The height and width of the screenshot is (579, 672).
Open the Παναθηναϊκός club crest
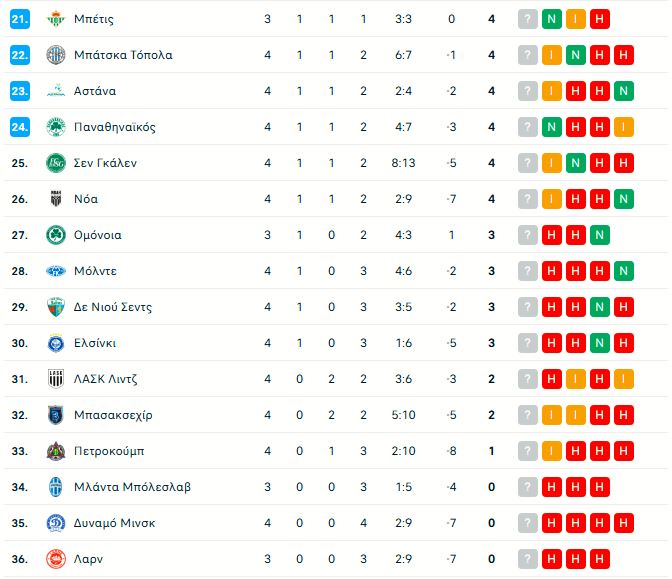click(x=56, y=127)
